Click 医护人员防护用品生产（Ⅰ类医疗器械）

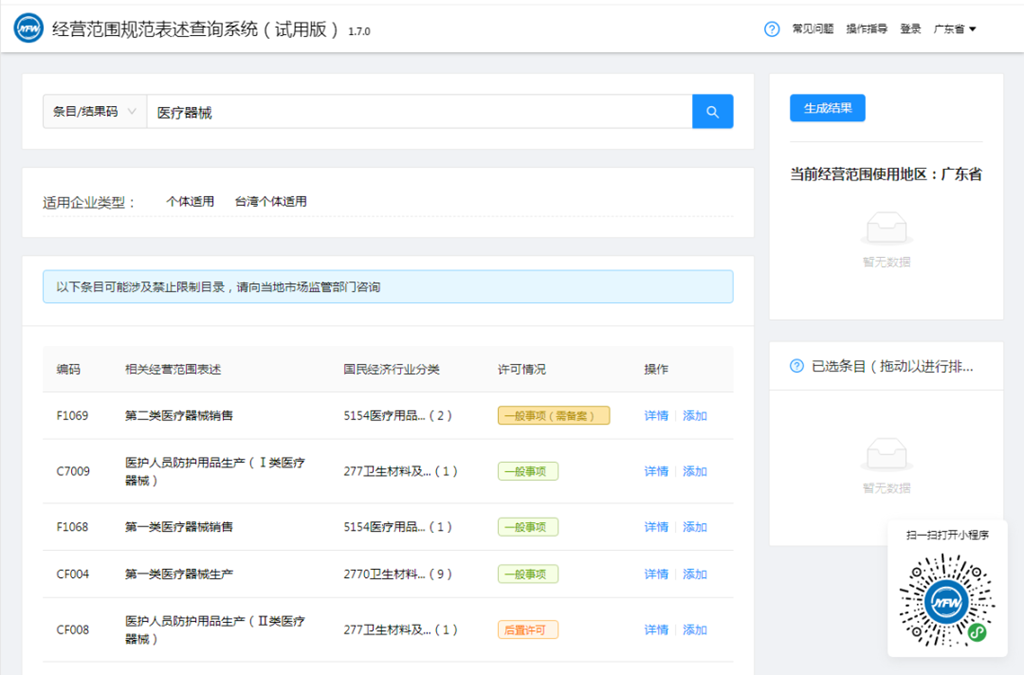click(x=215, y=471)
